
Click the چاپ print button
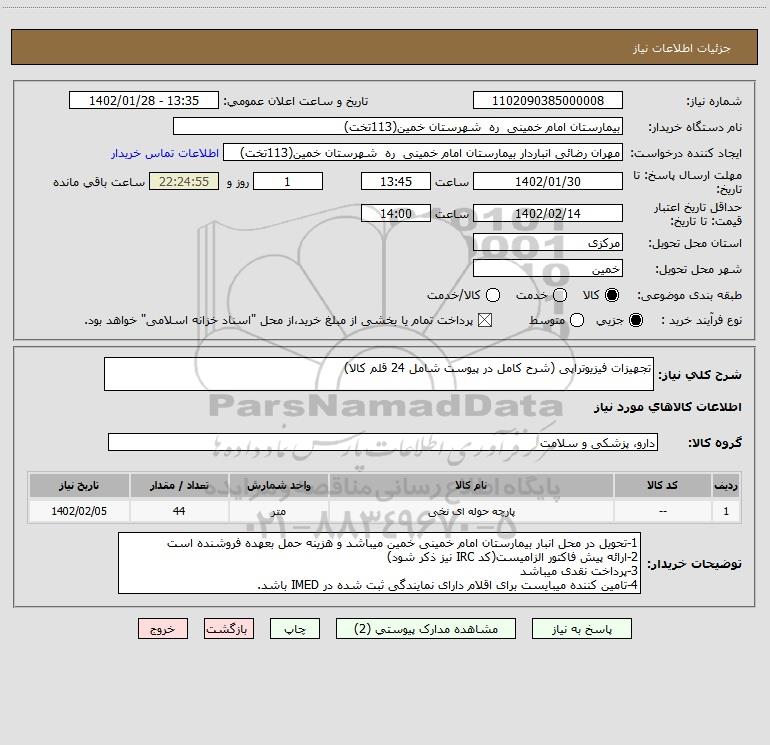pos(295,629)
